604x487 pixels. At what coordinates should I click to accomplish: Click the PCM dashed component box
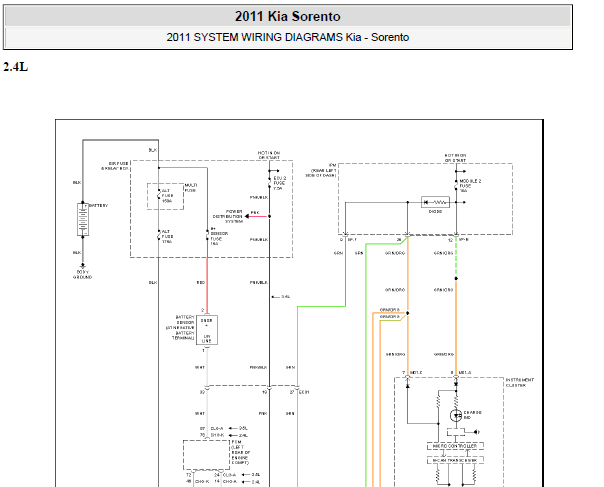206,455
